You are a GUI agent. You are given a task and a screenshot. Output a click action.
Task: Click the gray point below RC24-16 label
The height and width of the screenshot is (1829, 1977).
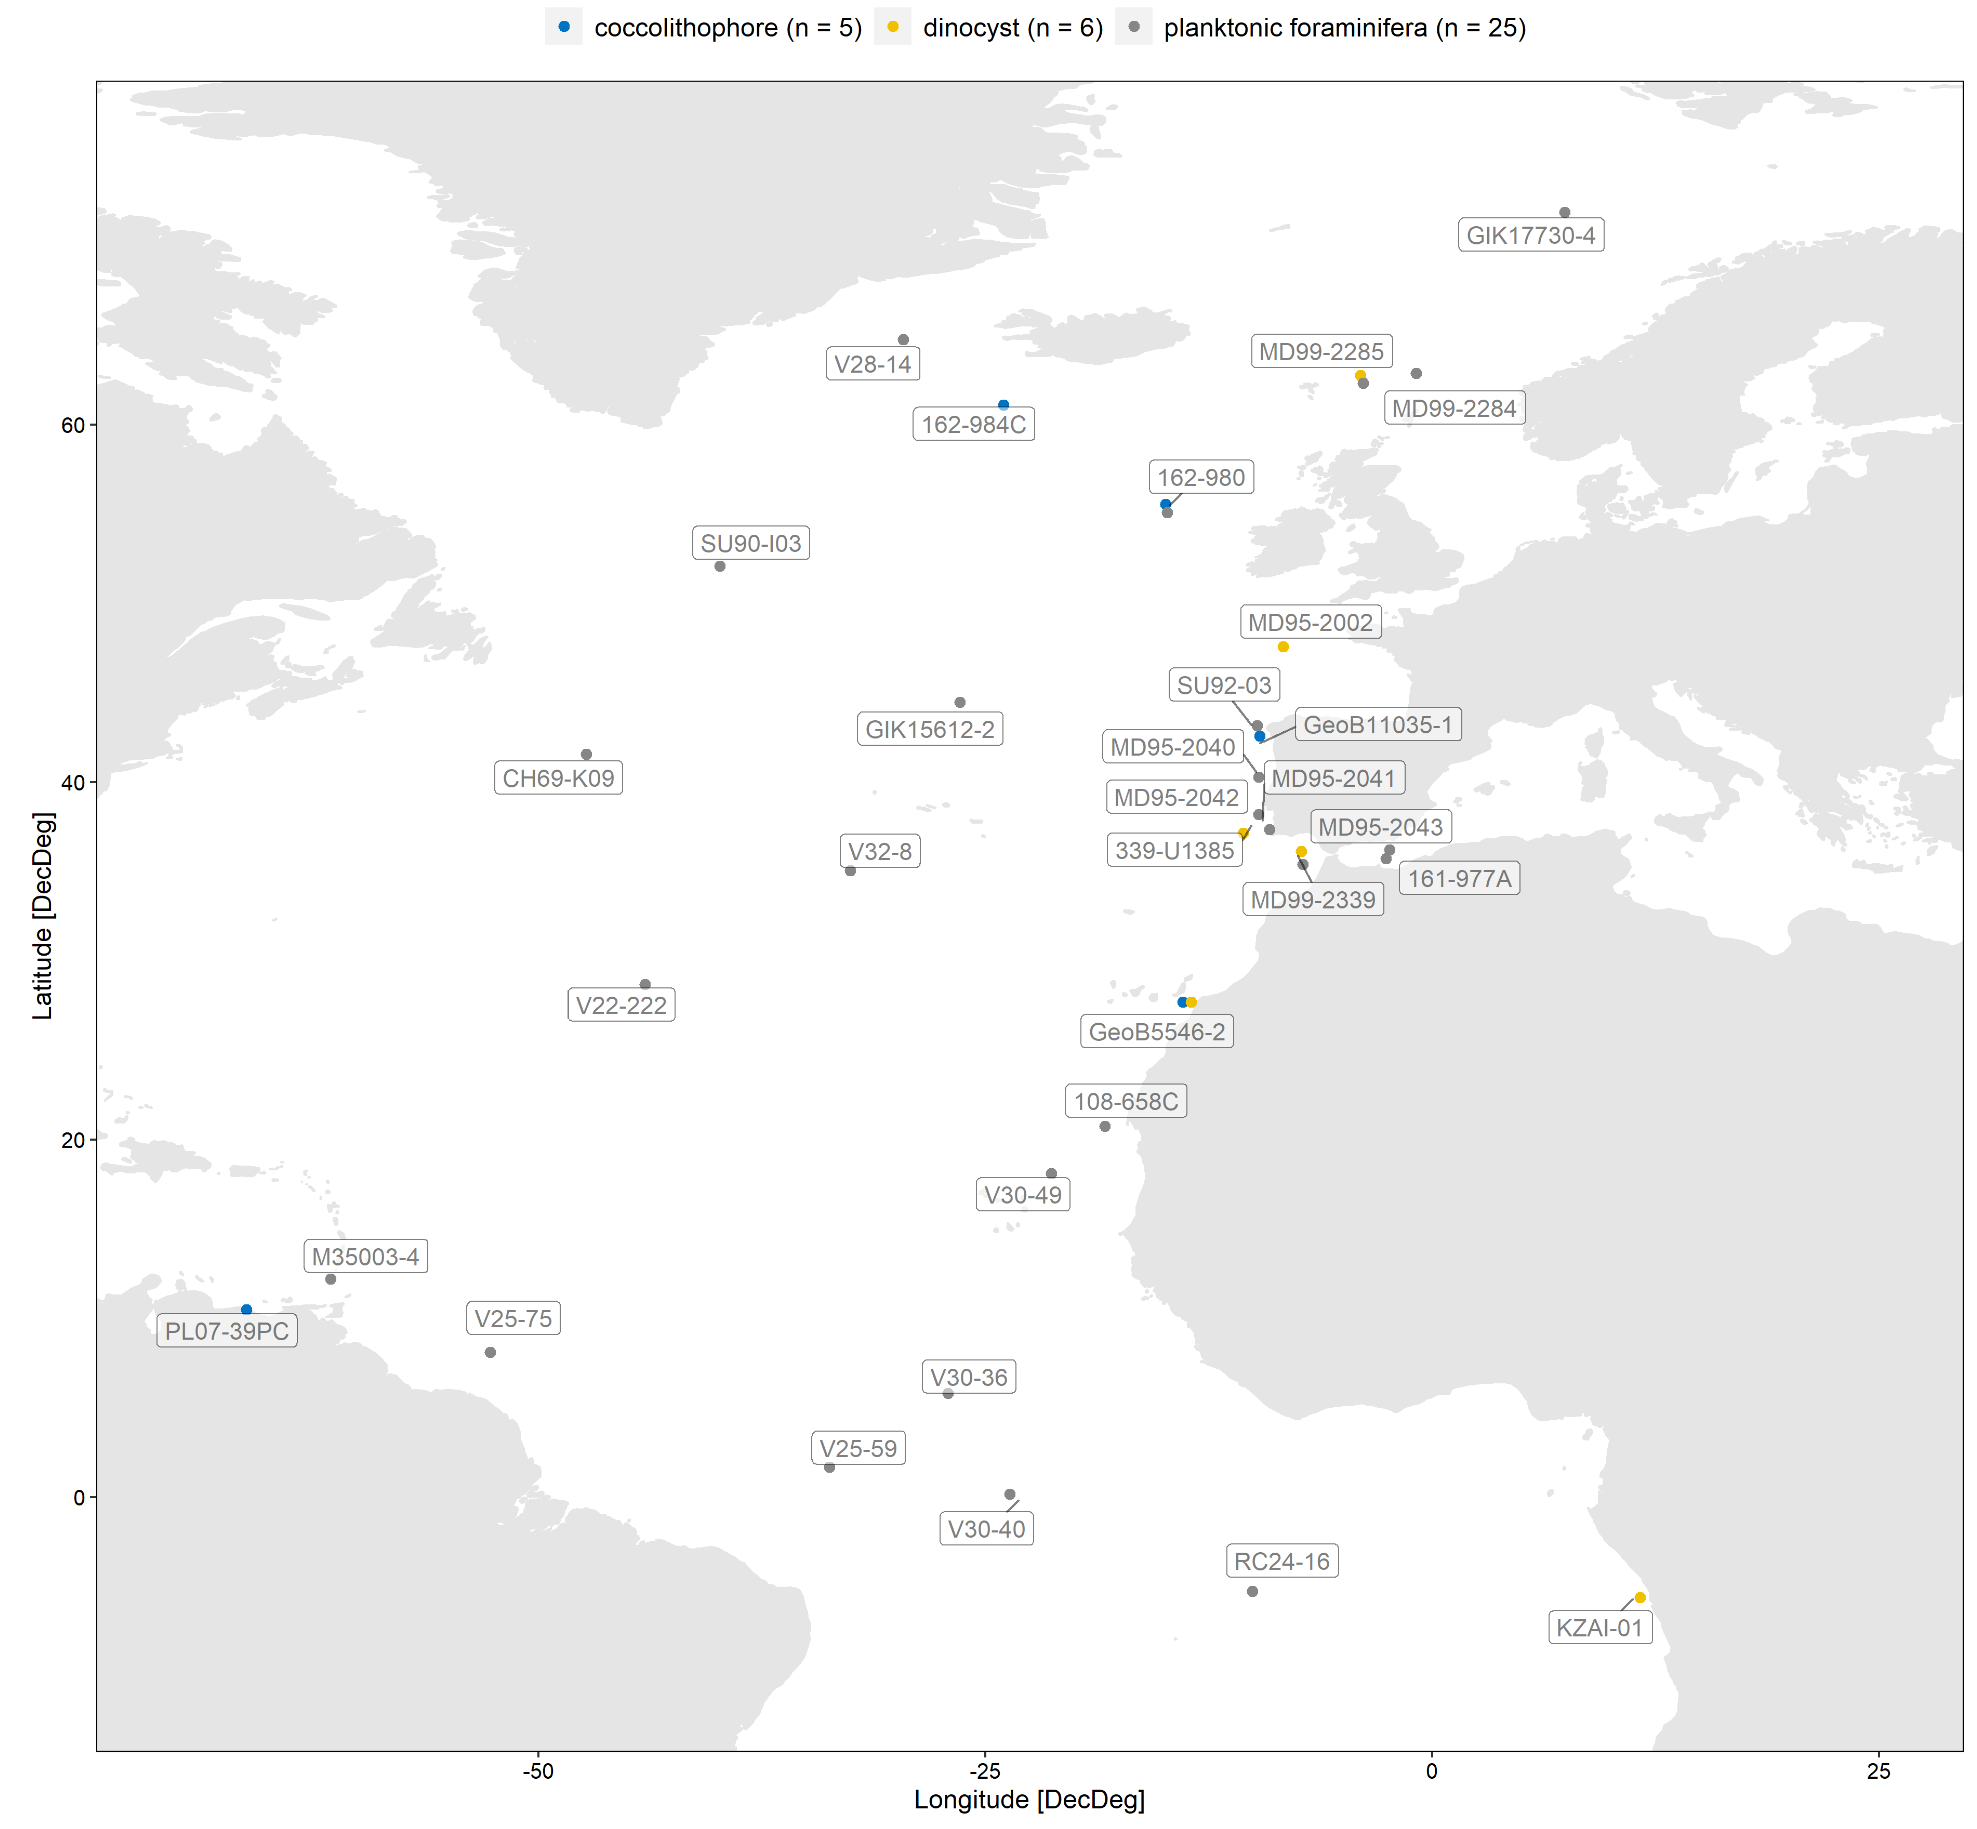click(1252, 1591)
